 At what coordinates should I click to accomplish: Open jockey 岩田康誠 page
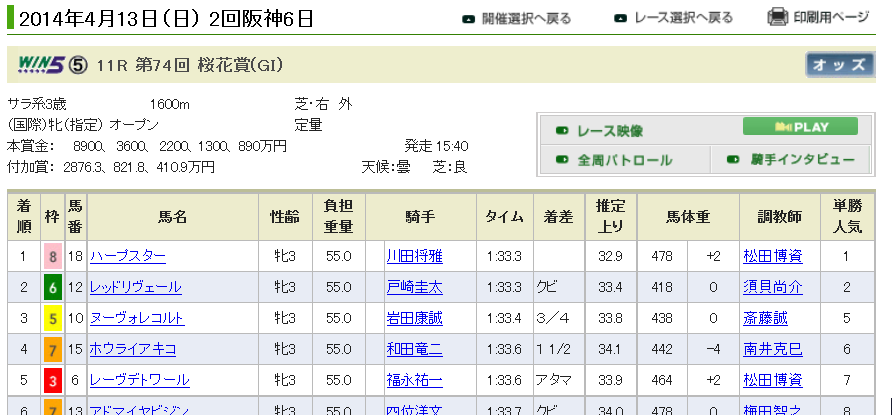tap(414, 318)
